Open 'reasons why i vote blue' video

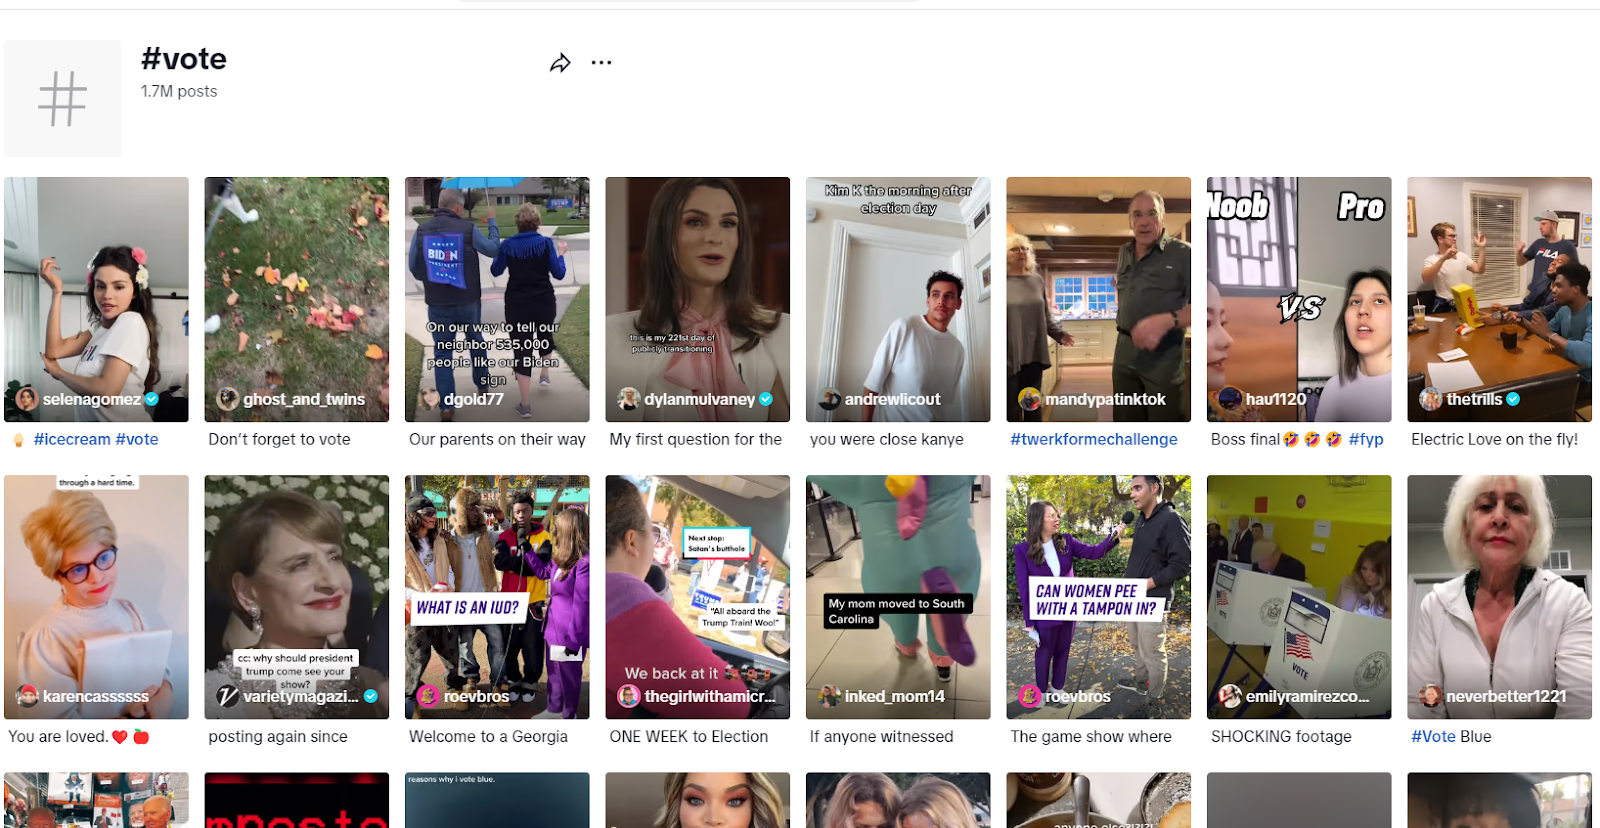click(497, 800)
